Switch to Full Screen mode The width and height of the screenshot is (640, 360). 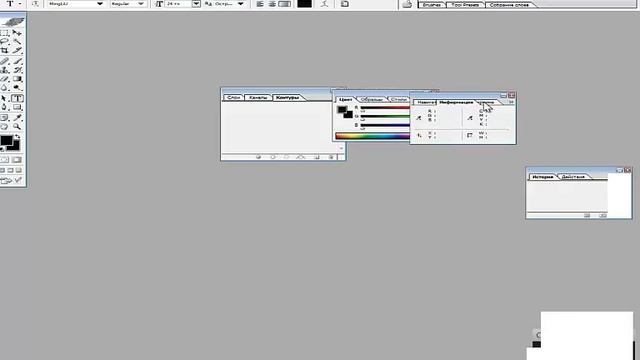point(18,170)
